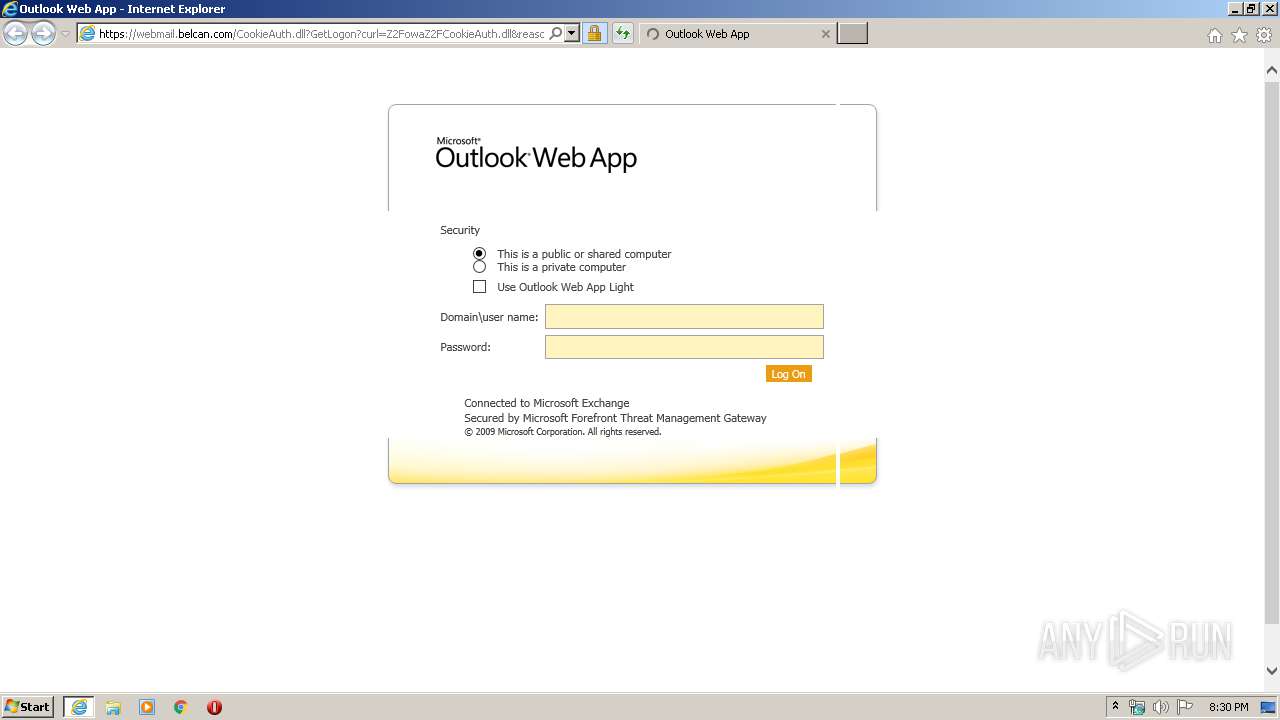Close the Outlook Web App tab
This screenshot has width=1280, height=720.
coord(825,34)
